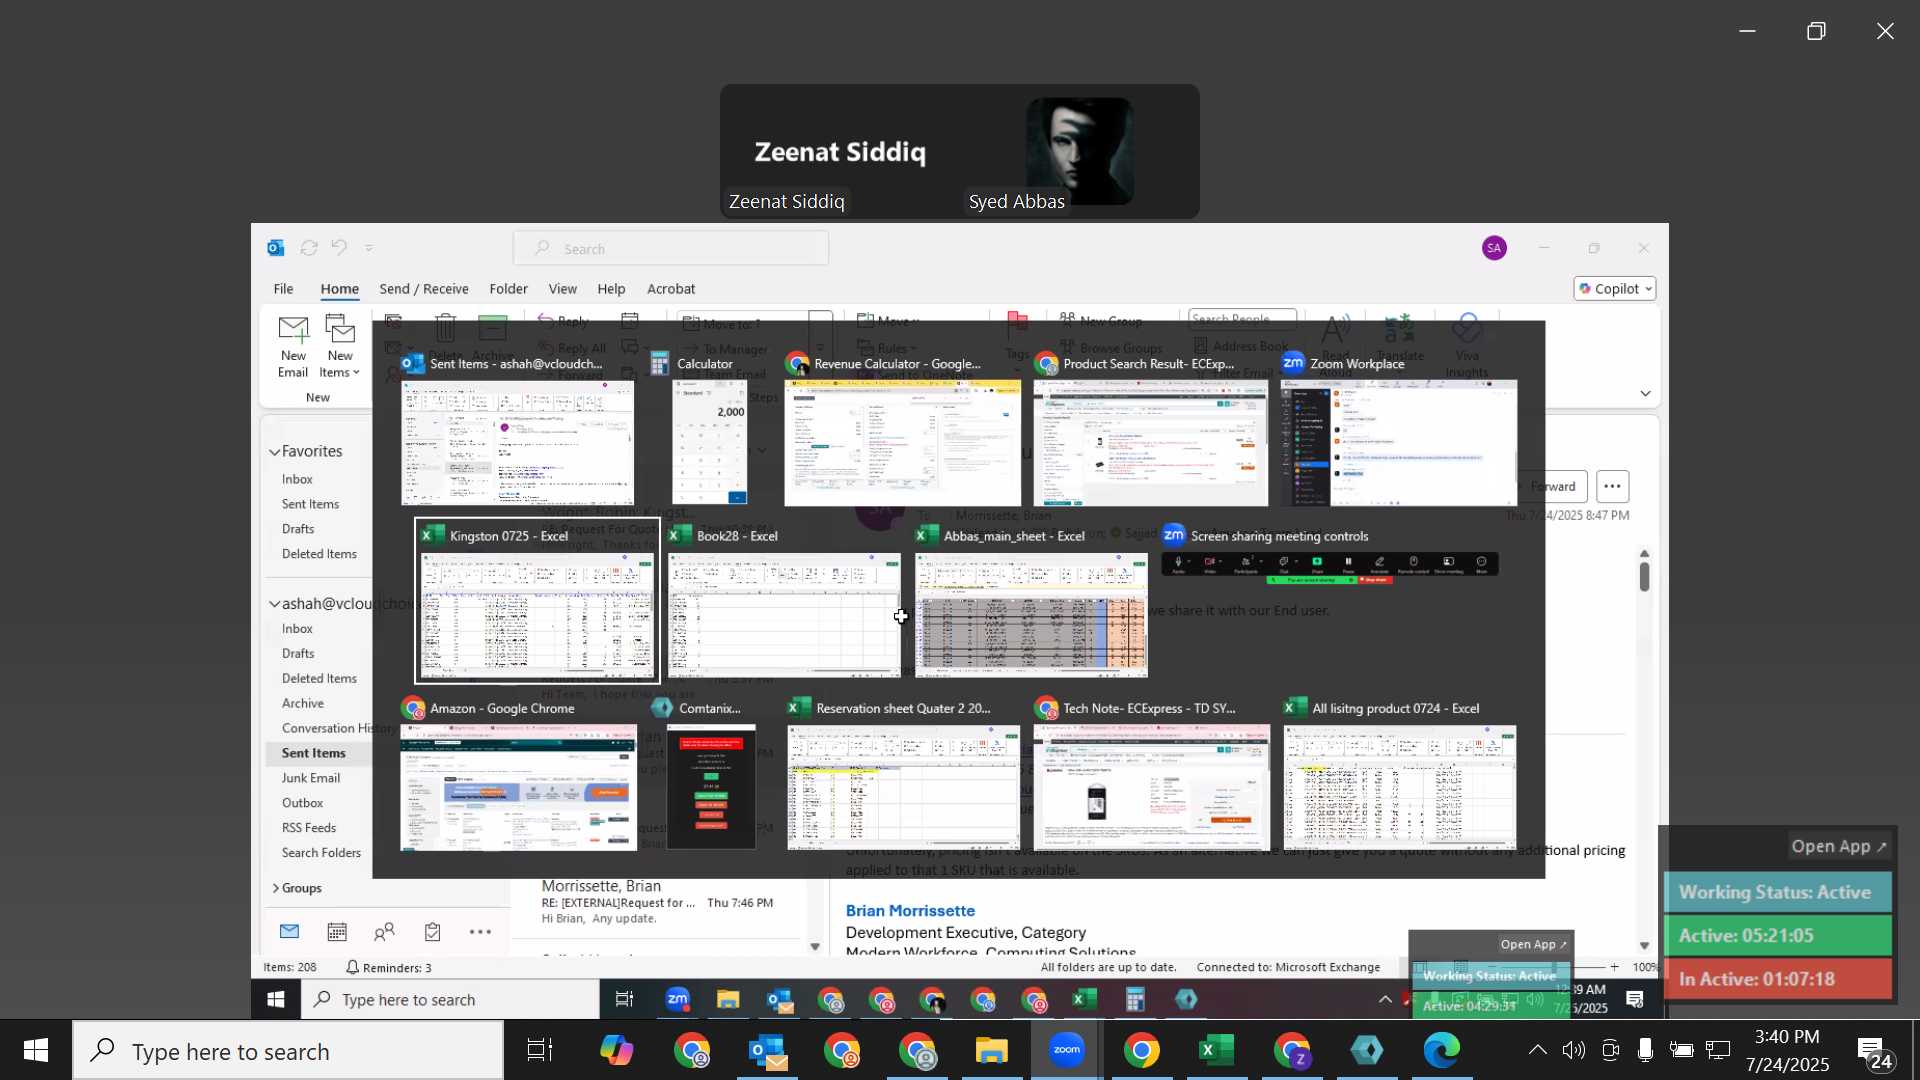
Task: Click the microphone icon in system tray
Action: 1645,1051
